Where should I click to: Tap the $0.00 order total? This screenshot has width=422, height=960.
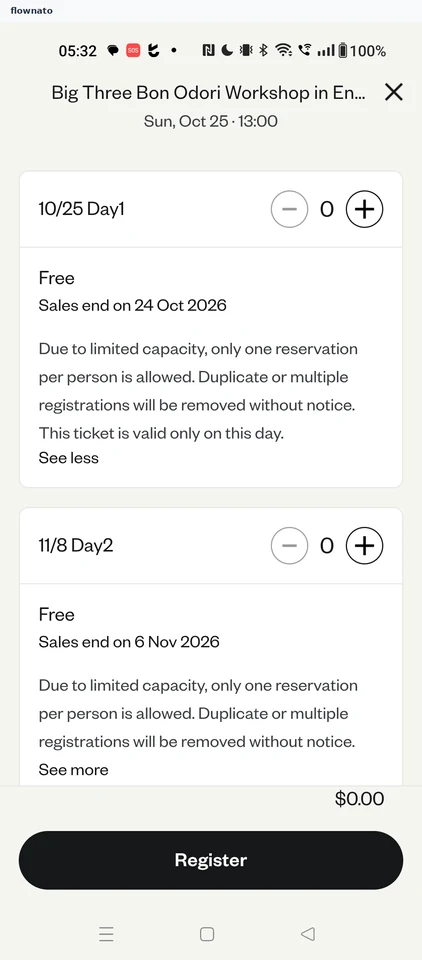pyautogui.click(x=360, y=799)
